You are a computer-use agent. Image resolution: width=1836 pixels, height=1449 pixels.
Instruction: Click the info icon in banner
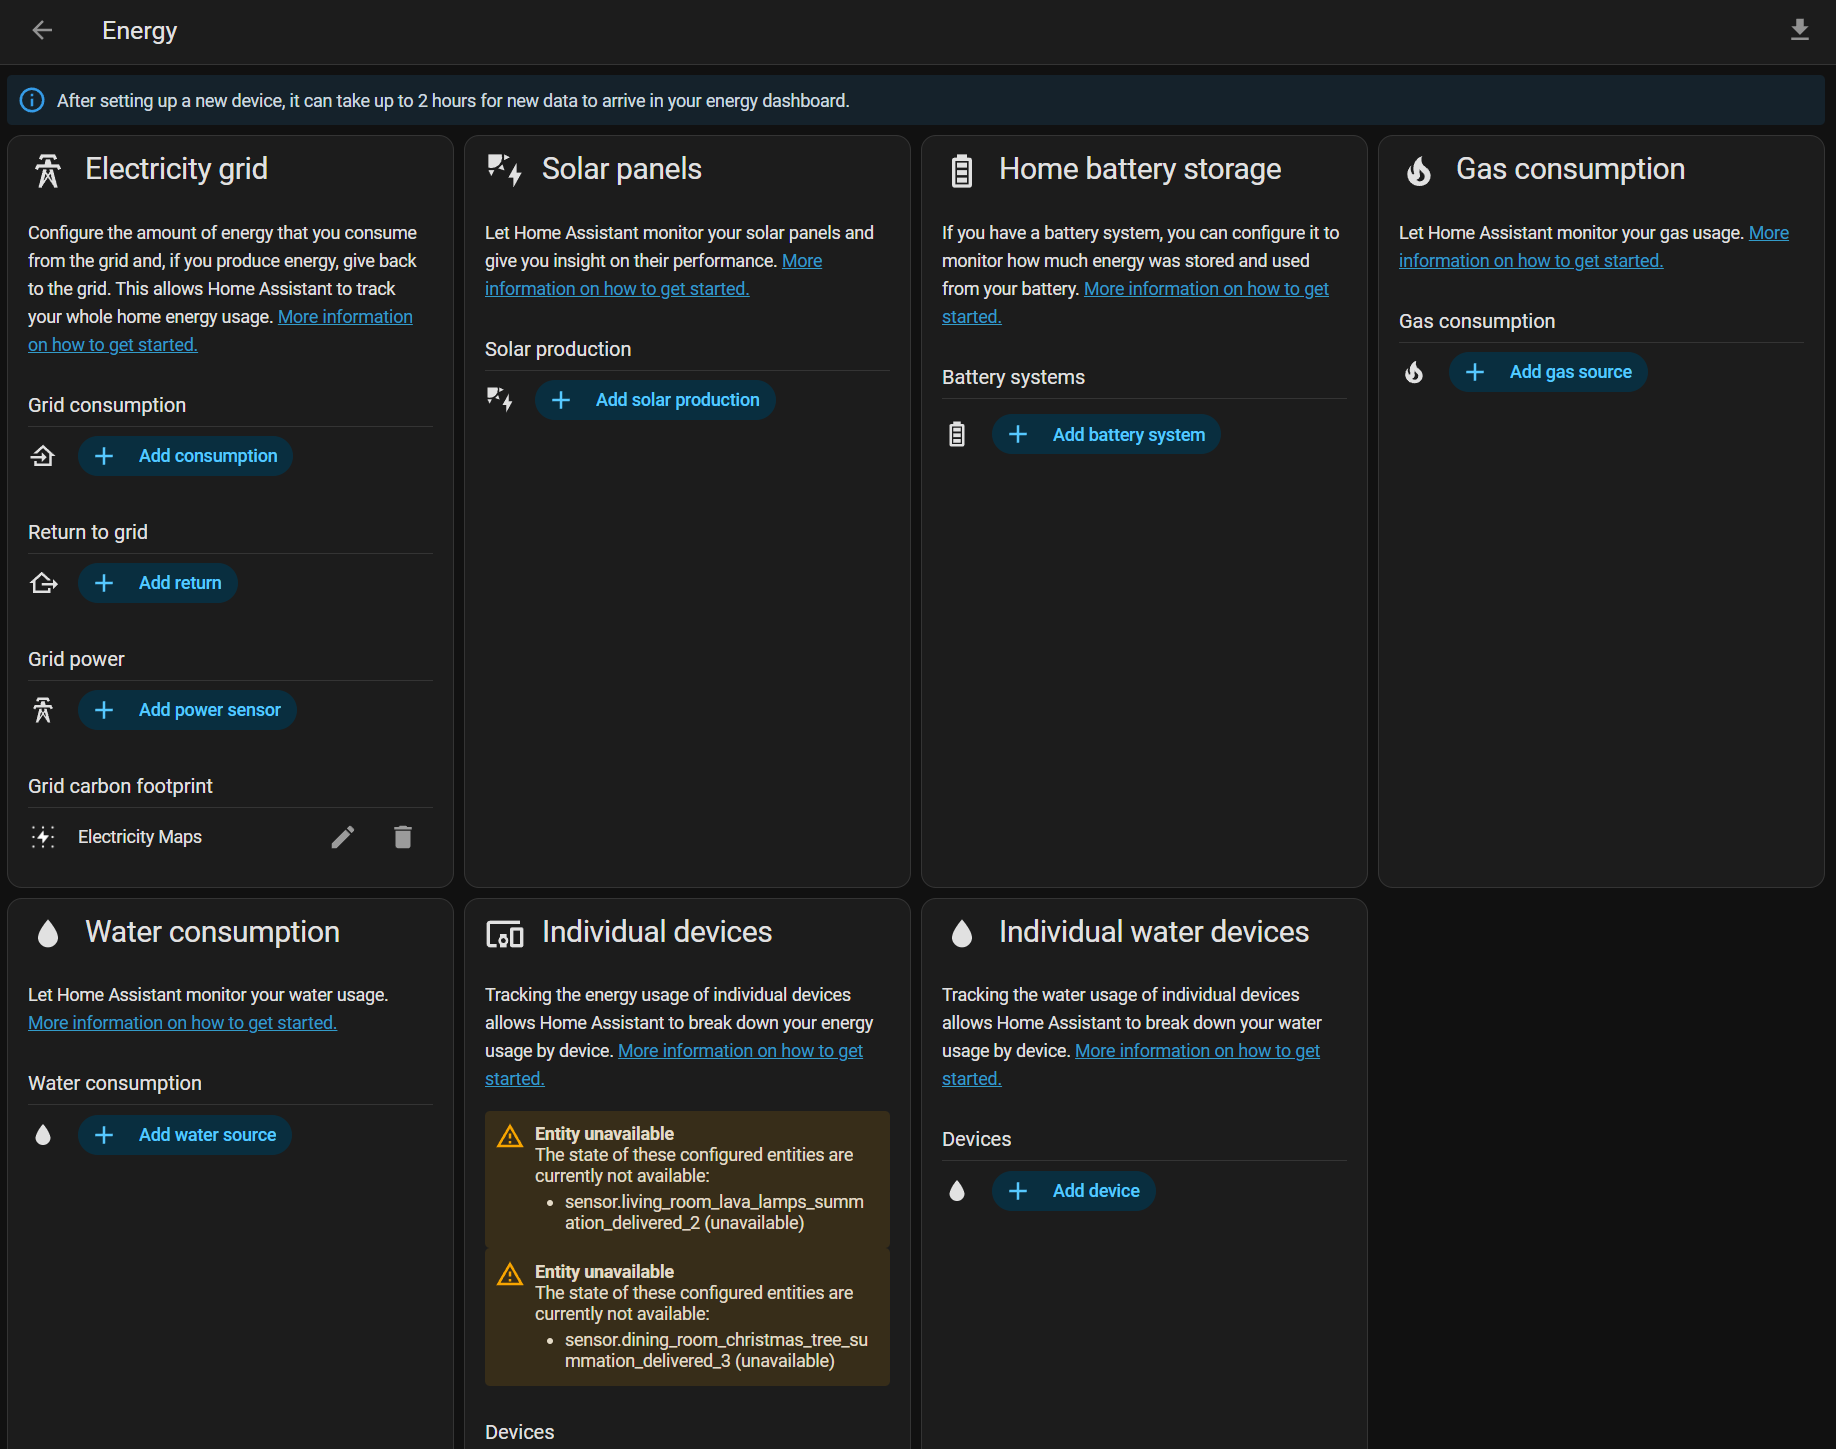coord(32,101)
